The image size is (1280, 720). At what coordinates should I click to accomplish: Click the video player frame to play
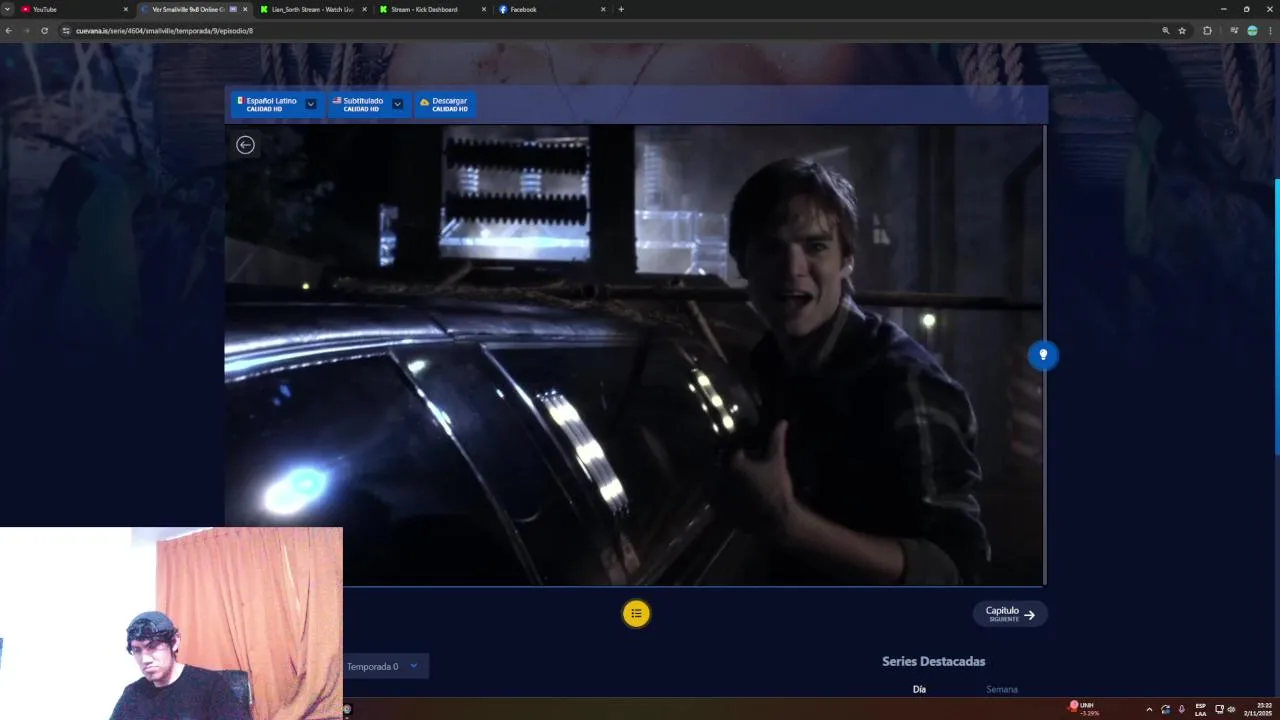tap(634, 355)
